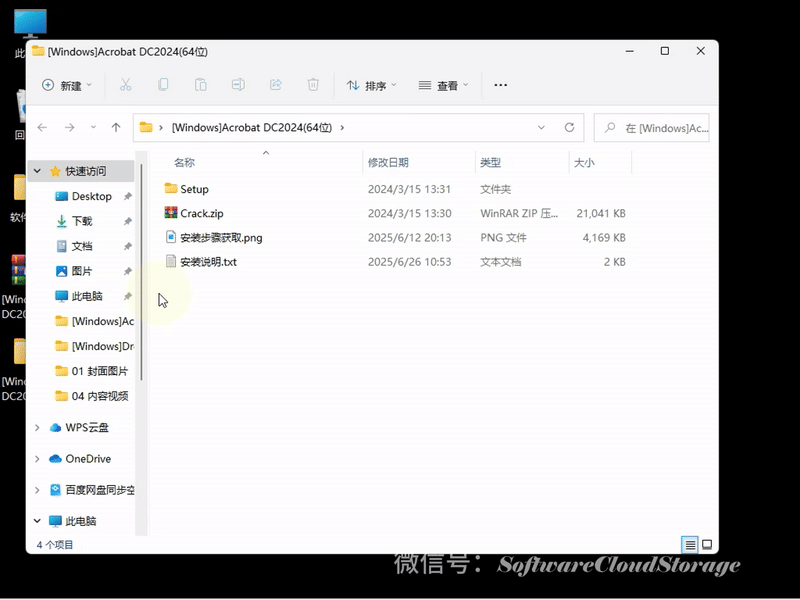This screenshot has height=600, width=800.
Task: Switch to large thumbnail view in status bar
Action: point(707,545)
